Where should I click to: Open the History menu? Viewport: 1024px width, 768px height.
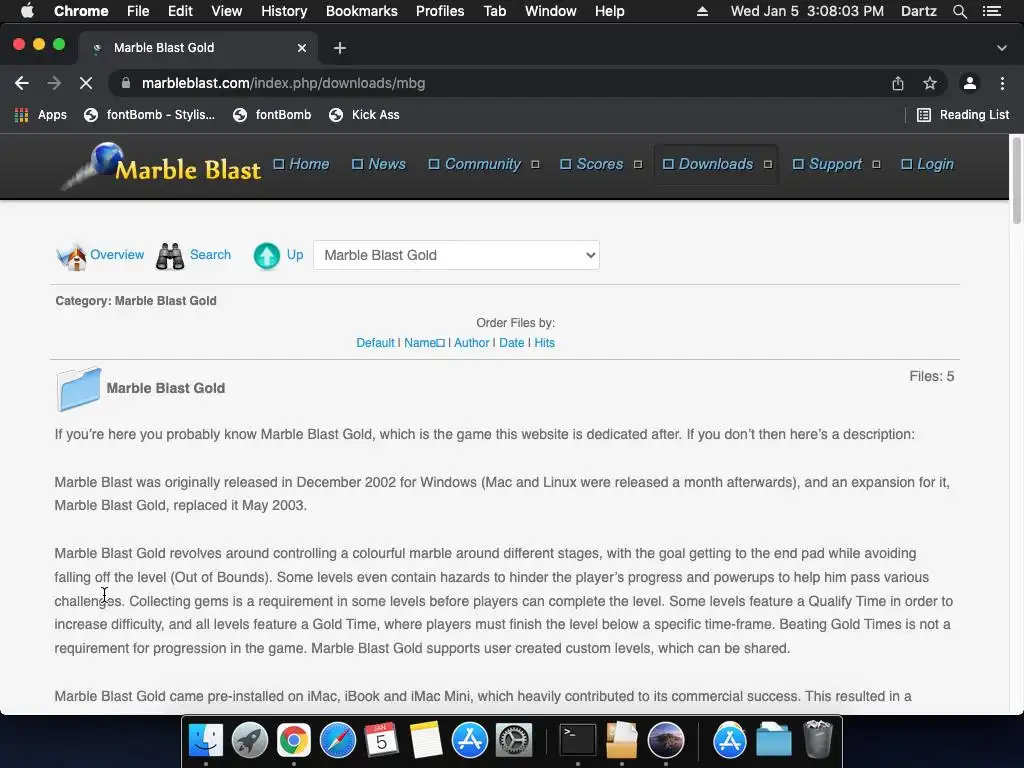[284, 11]
